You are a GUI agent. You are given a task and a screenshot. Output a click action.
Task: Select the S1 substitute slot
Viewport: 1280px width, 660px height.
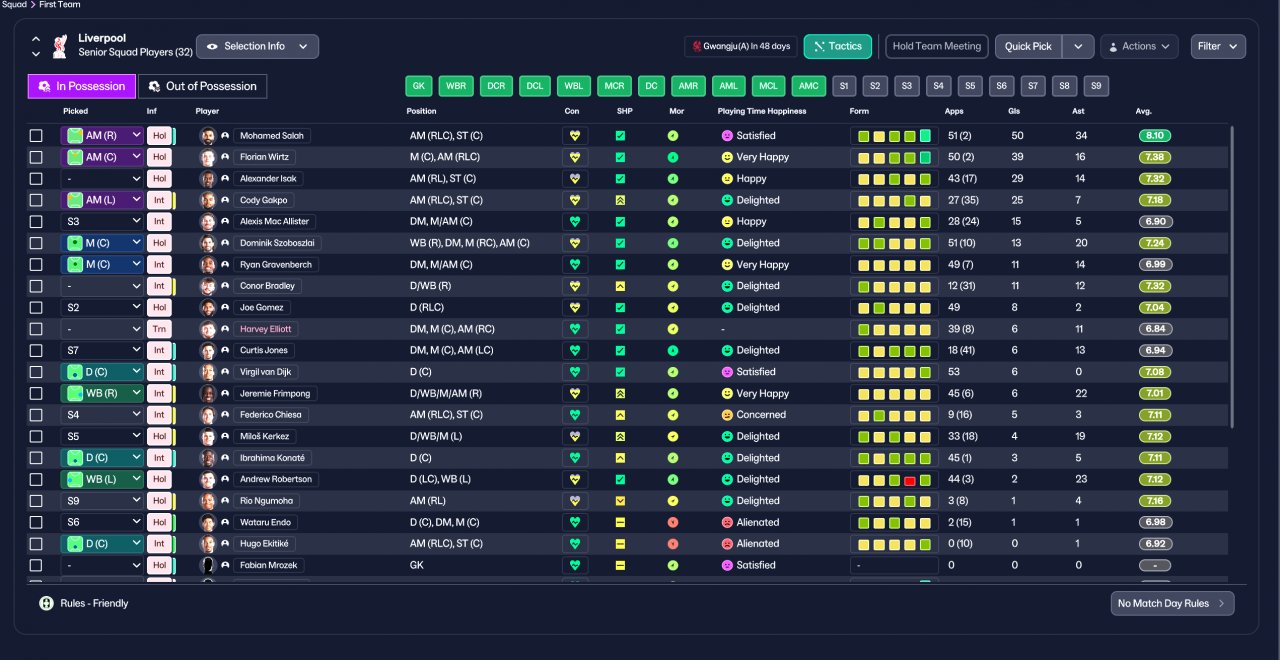(x=844, y=86)
